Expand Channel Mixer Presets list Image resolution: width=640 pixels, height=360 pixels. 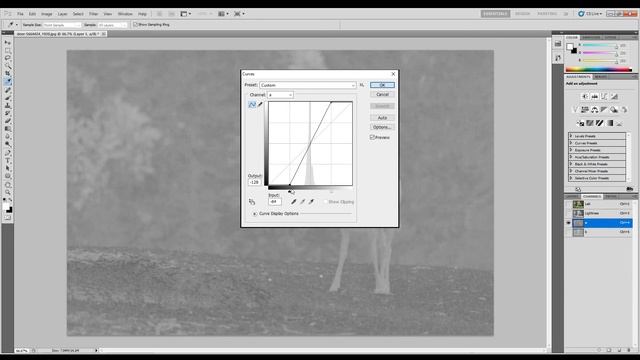click(x=571, y=171)
